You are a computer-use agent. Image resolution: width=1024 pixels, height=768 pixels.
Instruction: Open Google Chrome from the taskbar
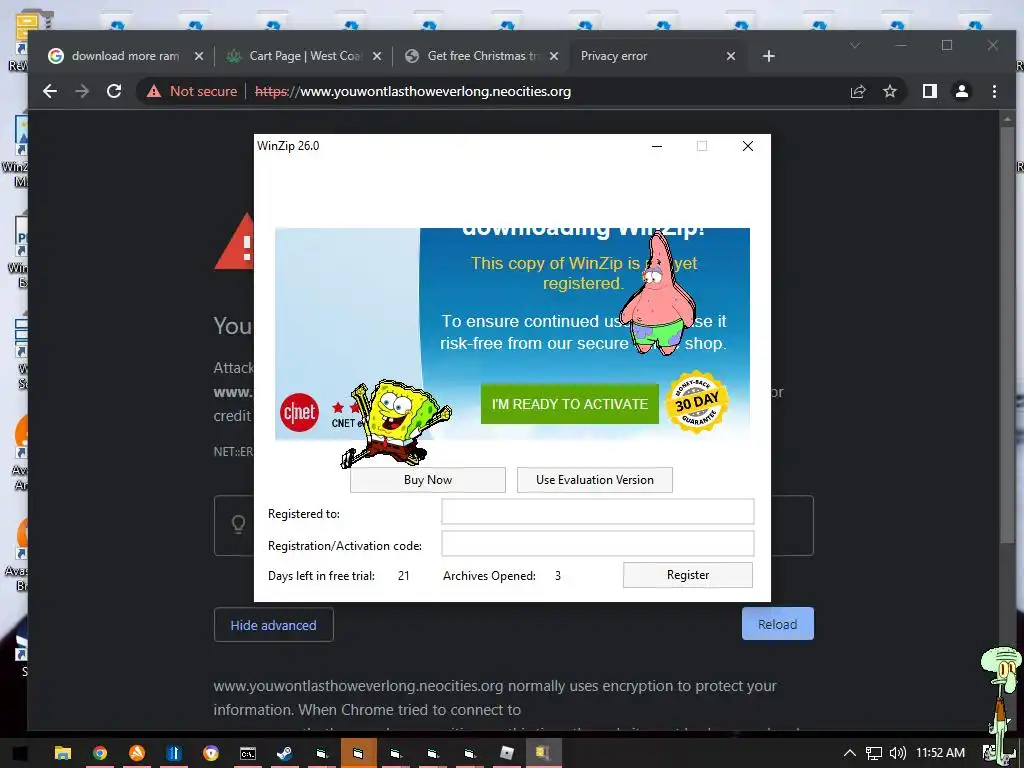100,753
